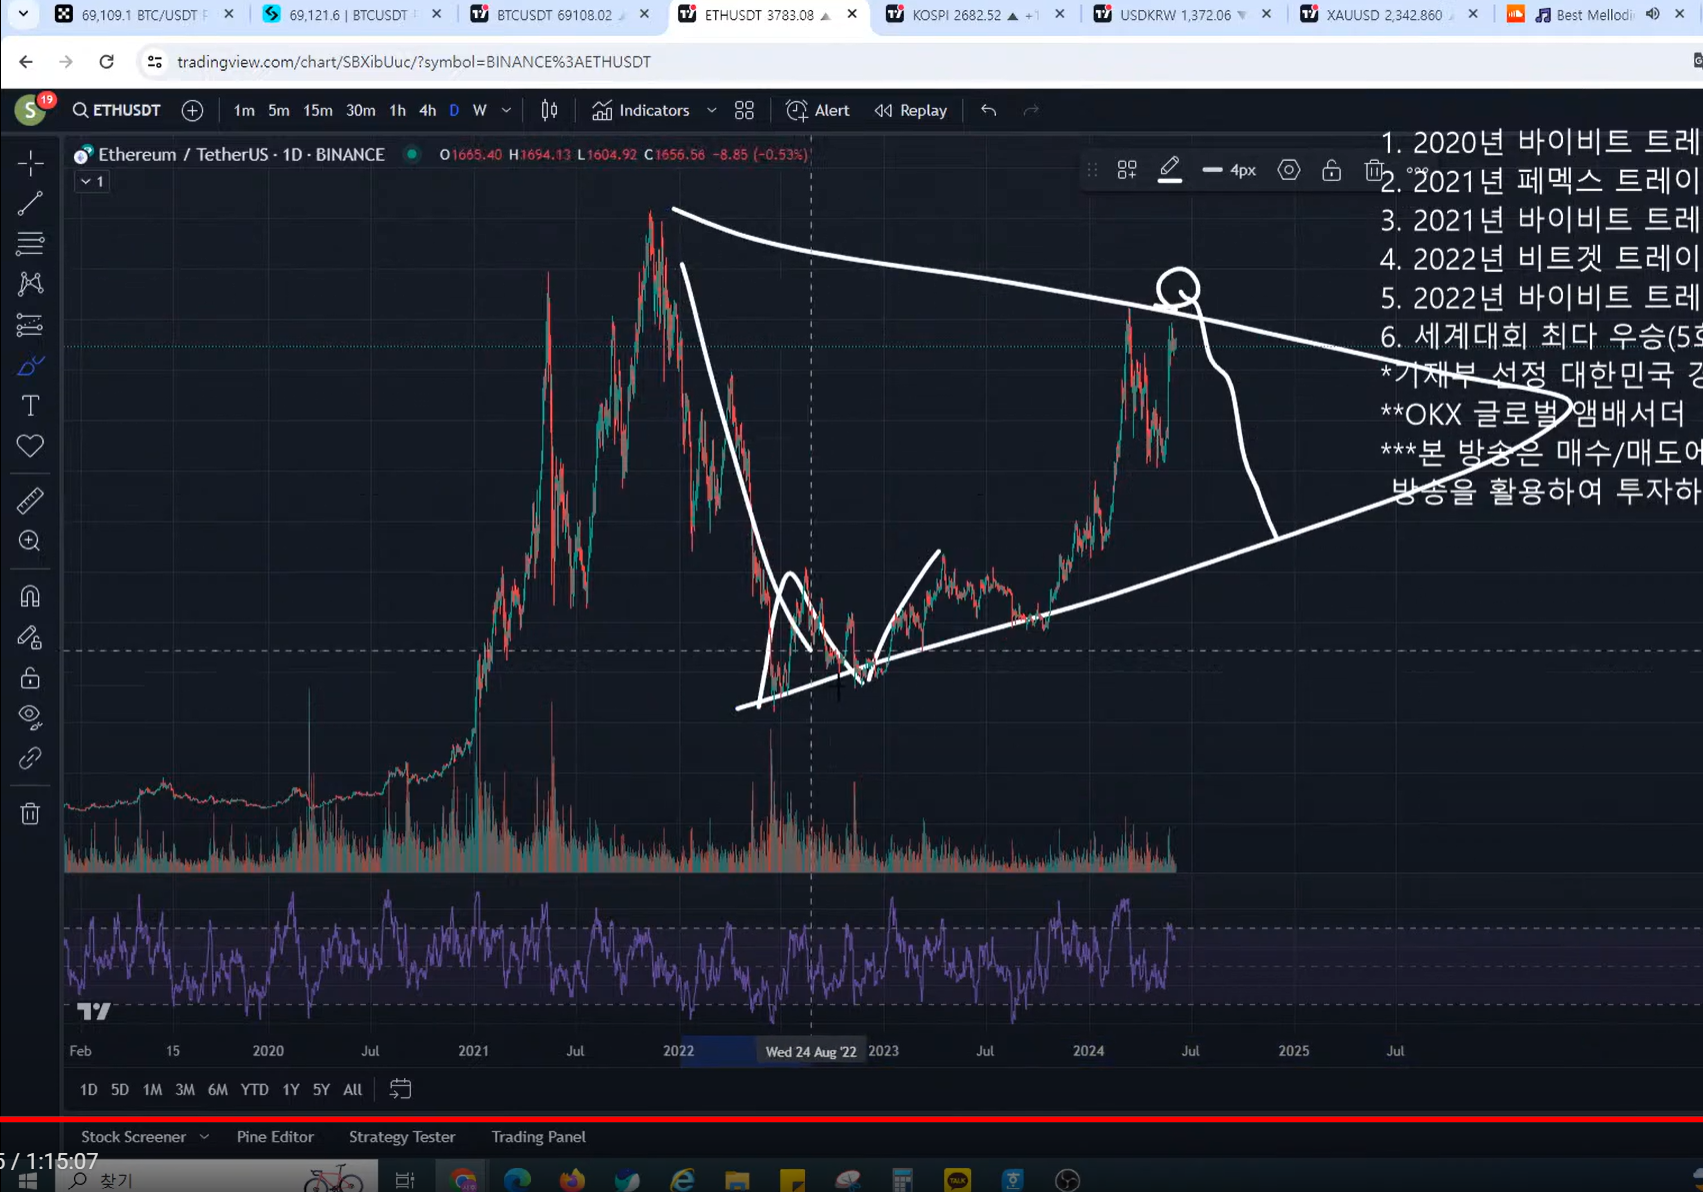The height and width of the screenshot is (1192, 1703).
Task: Select the W weekly timeframe
Action: tap(479, 110)
